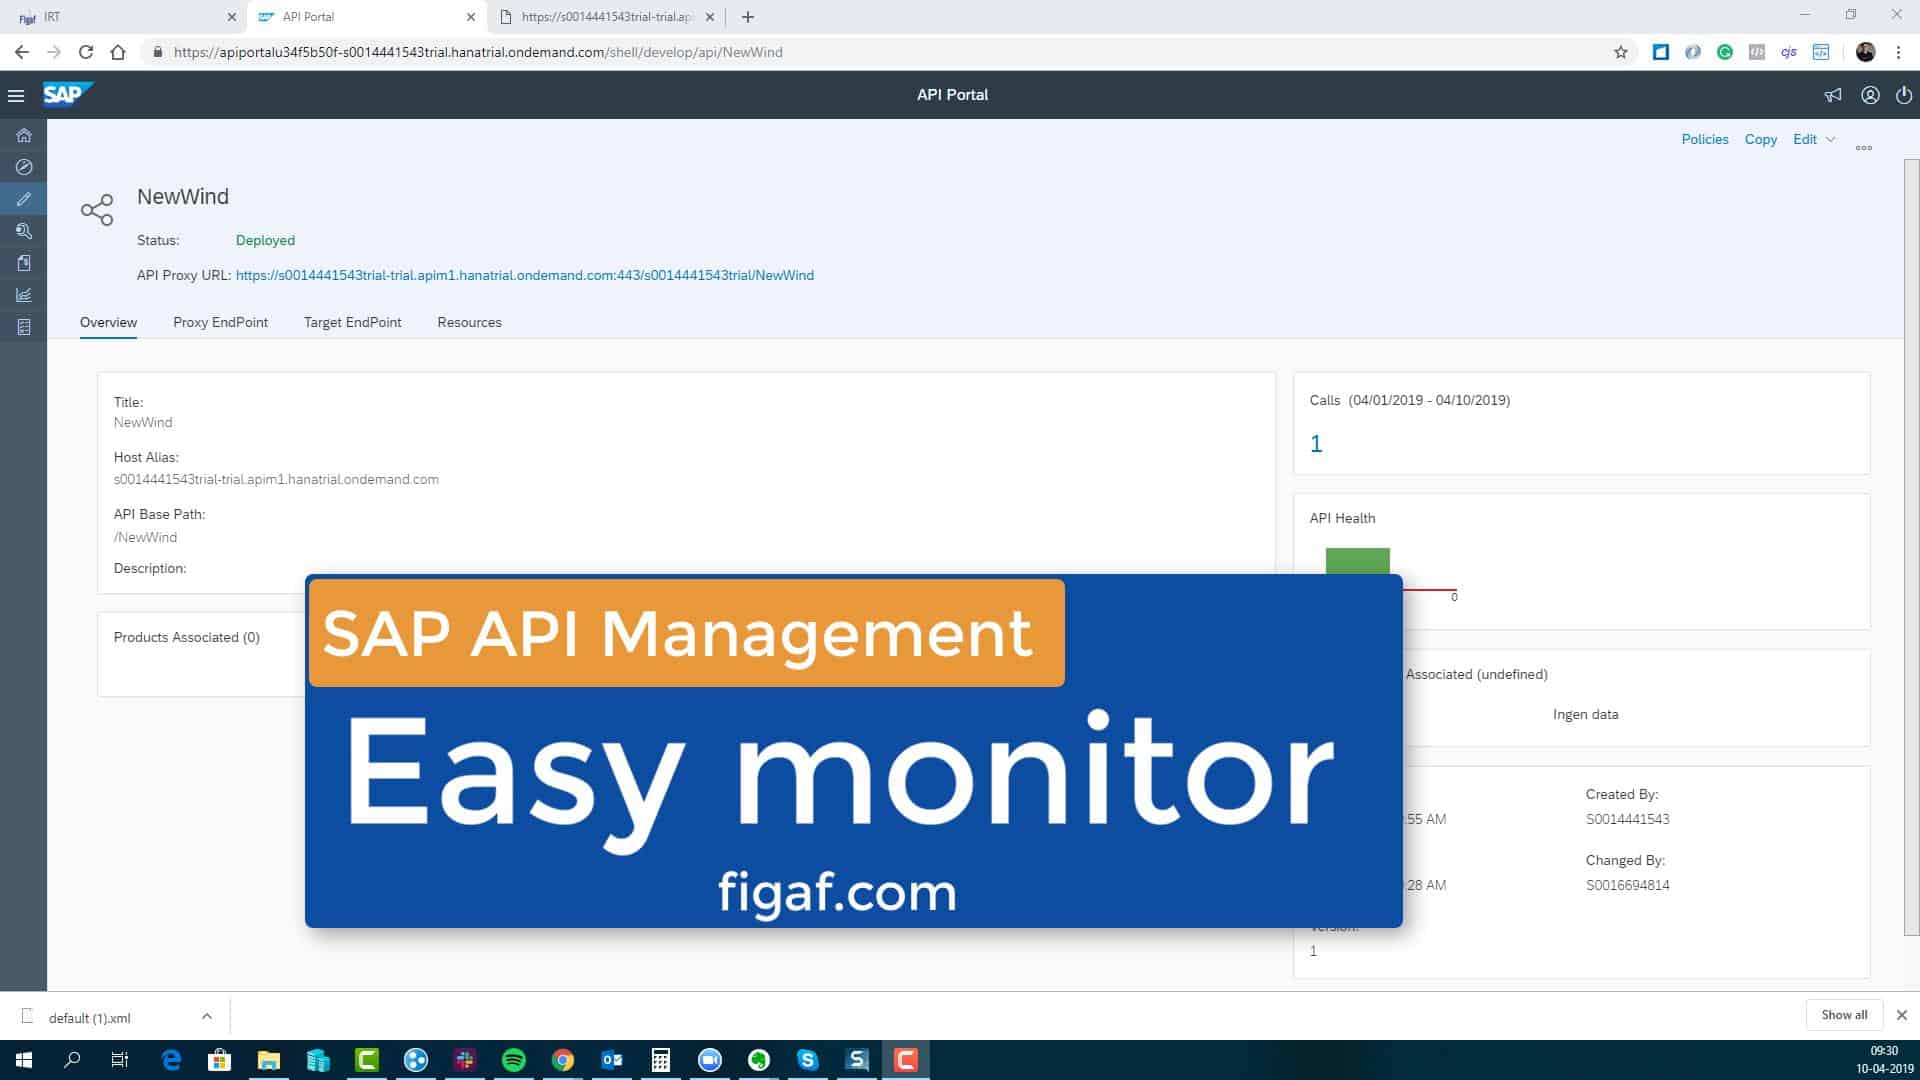
Task: Open the Discover compass sidebar icon
Action: [24, 167]
